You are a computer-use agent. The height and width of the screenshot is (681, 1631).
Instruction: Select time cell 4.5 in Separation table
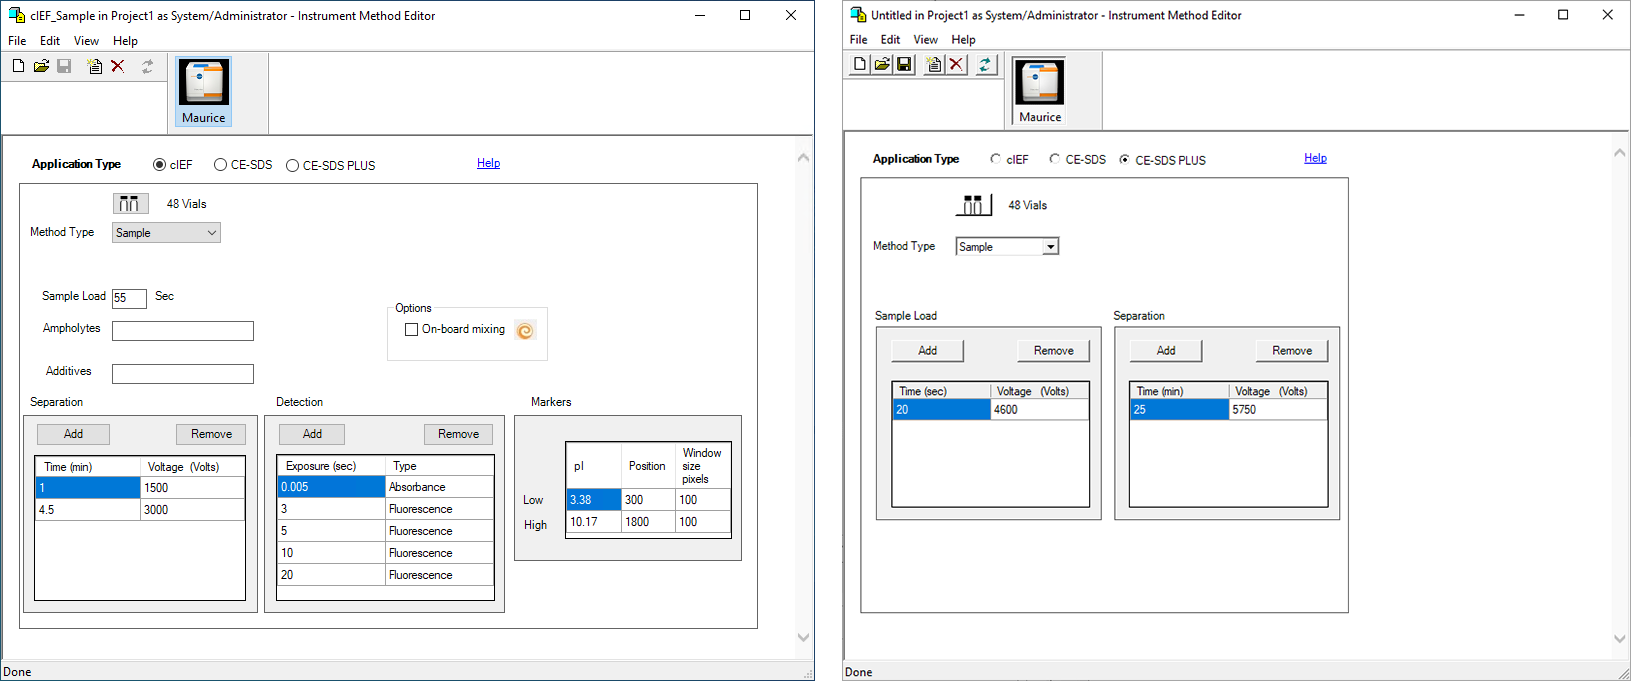pos(88,510)
